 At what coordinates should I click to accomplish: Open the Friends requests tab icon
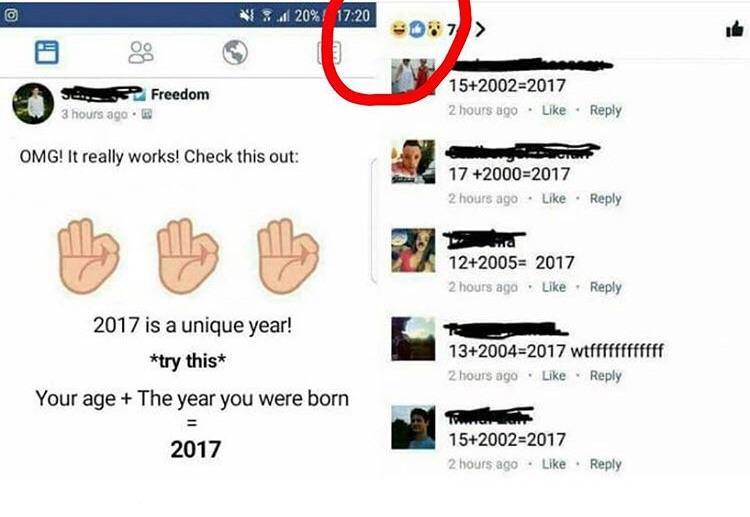click(141, 52)
